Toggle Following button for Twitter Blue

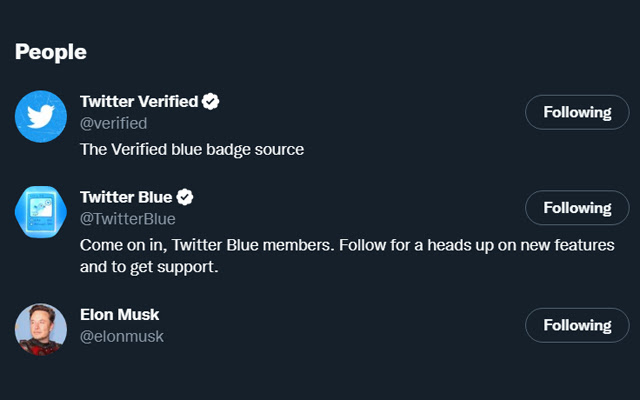pos(577,208)
